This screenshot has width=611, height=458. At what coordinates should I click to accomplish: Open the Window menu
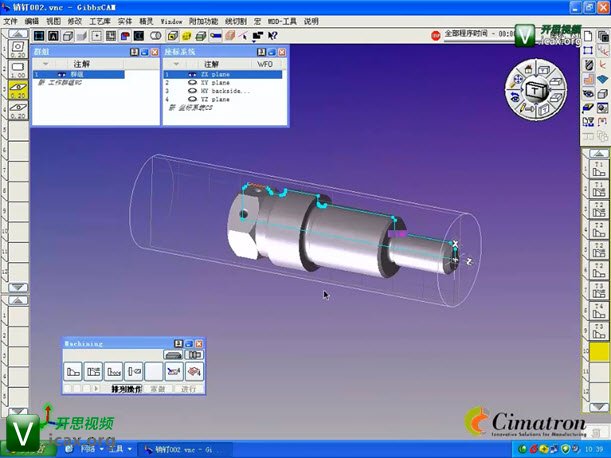[171, 21]
